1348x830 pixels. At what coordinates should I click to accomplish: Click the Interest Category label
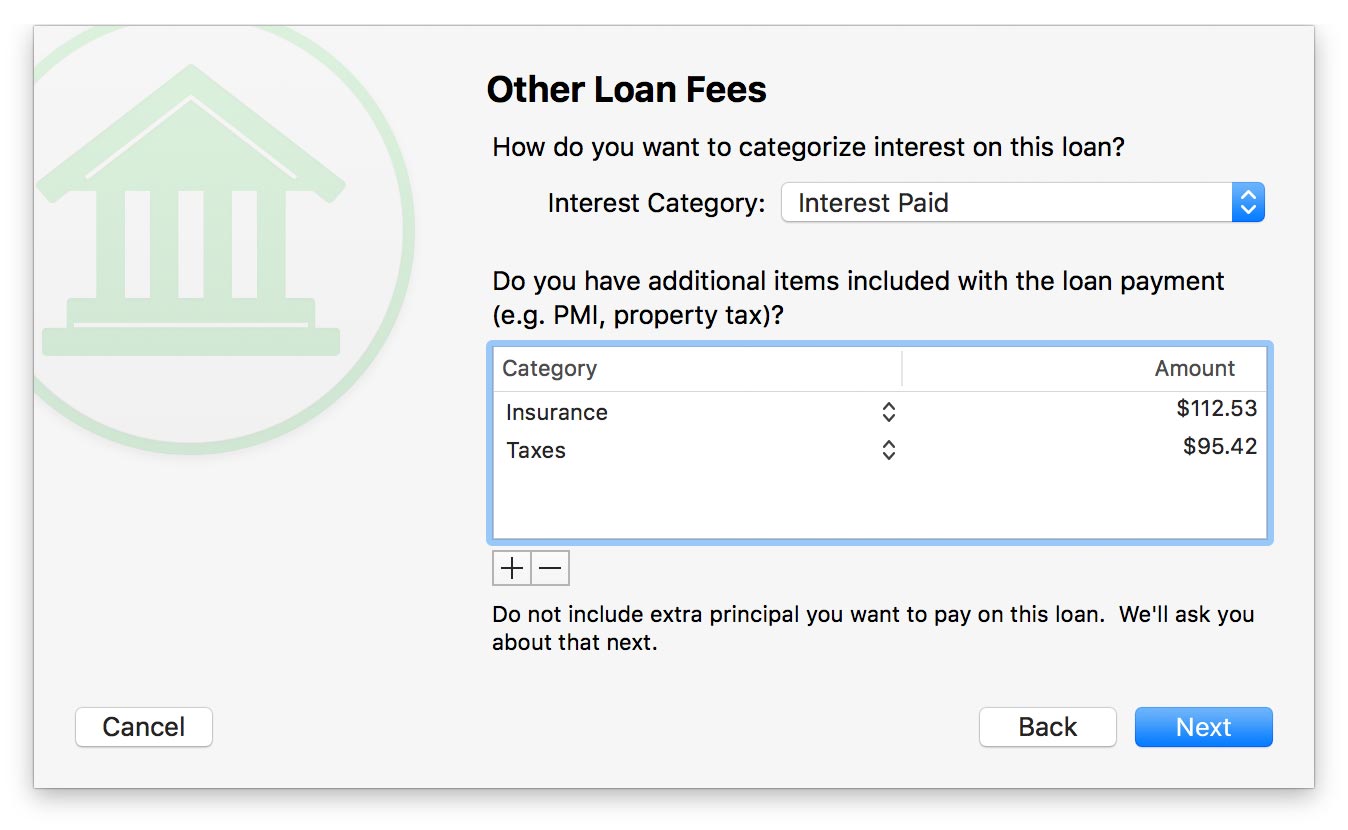point(656,203)
